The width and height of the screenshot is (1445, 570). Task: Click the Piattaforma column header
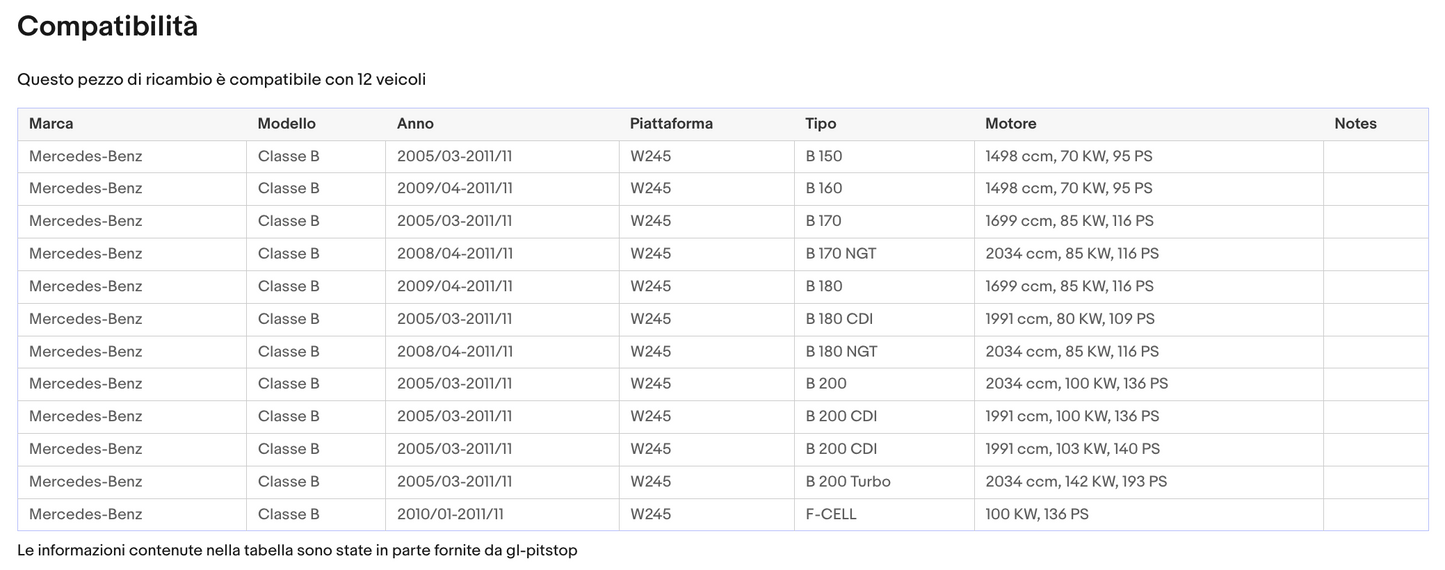click(x=671, y=124)
